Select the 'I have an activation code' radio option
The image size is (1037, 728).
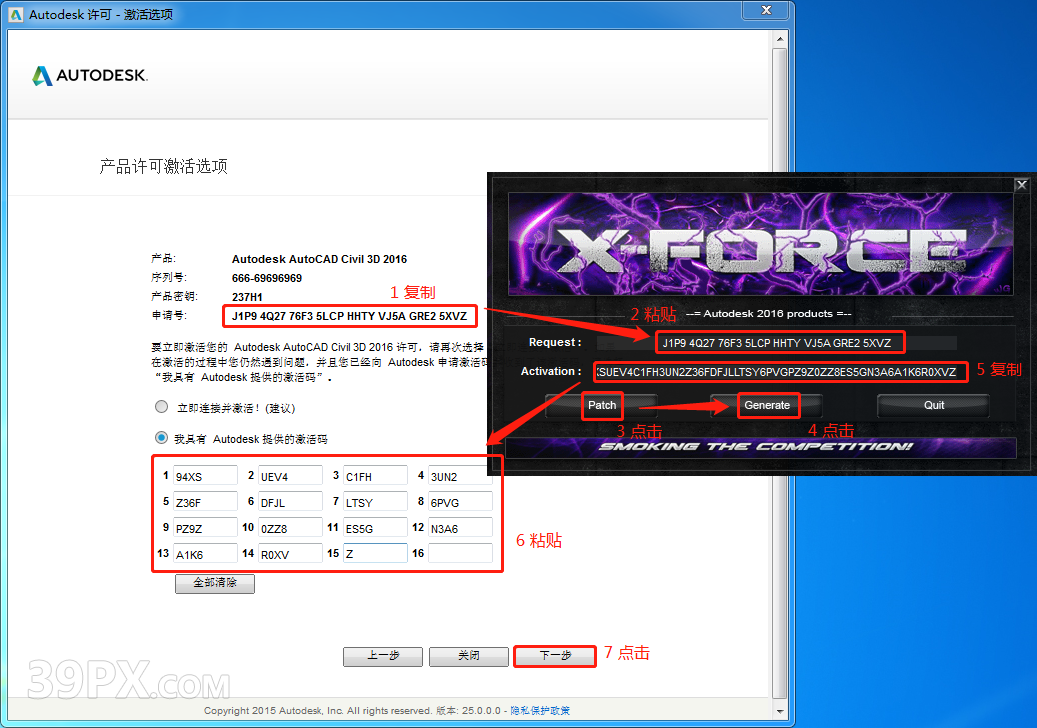coord(161,438)
